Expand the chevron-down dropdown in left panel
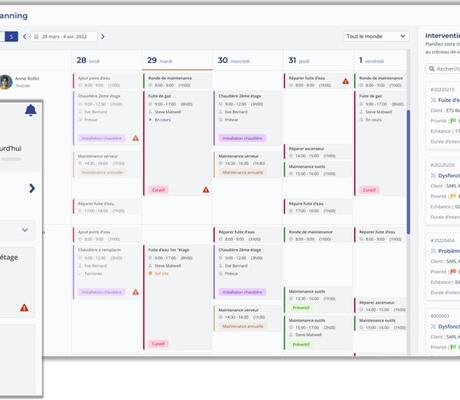Image resolution: width=460 pixels, height=400 pixels. [x=25, y=230]
